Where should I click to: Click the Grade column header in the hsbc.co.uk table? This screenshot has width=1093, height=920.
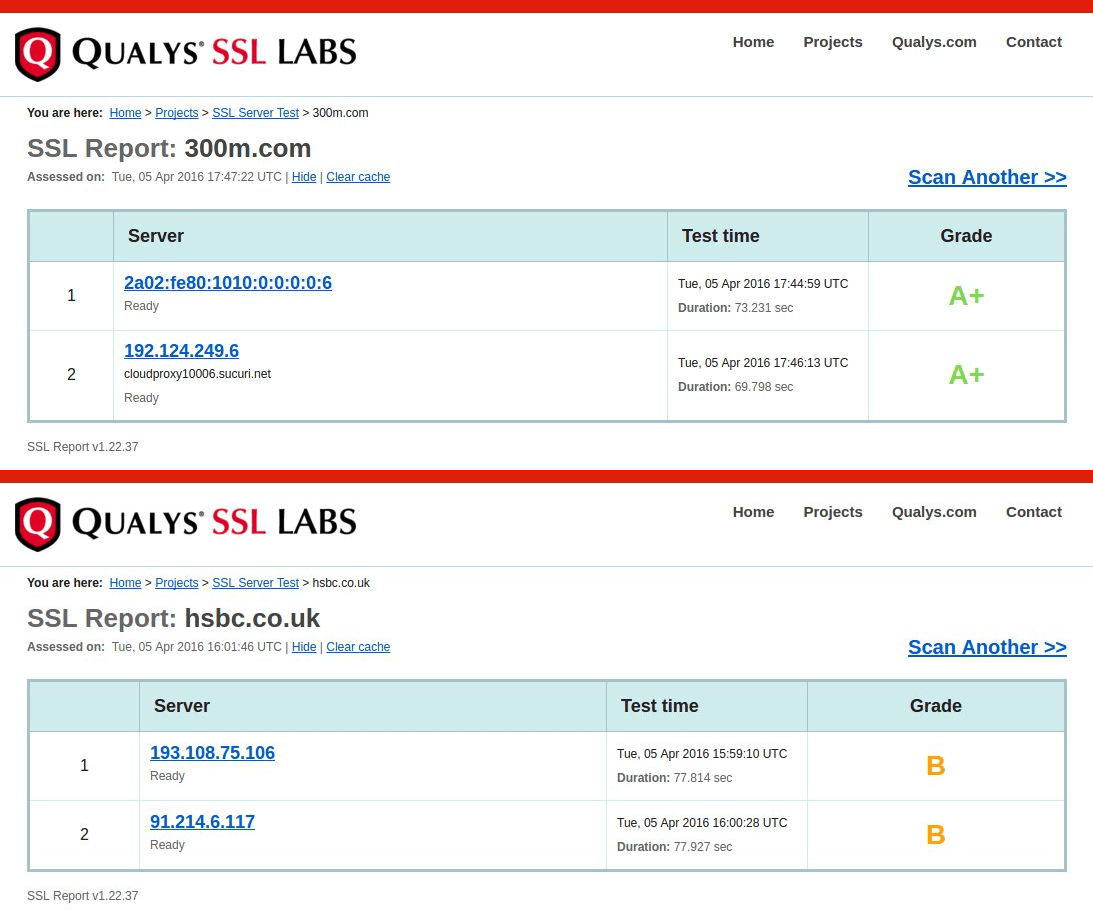coord(935,706)
